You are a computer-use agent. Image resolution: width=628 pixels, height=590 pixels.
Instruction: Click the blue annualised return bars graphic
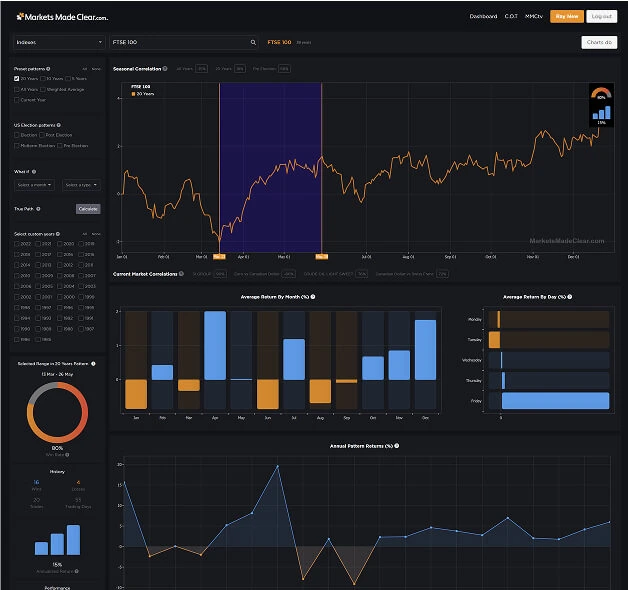tap(58, 540)
